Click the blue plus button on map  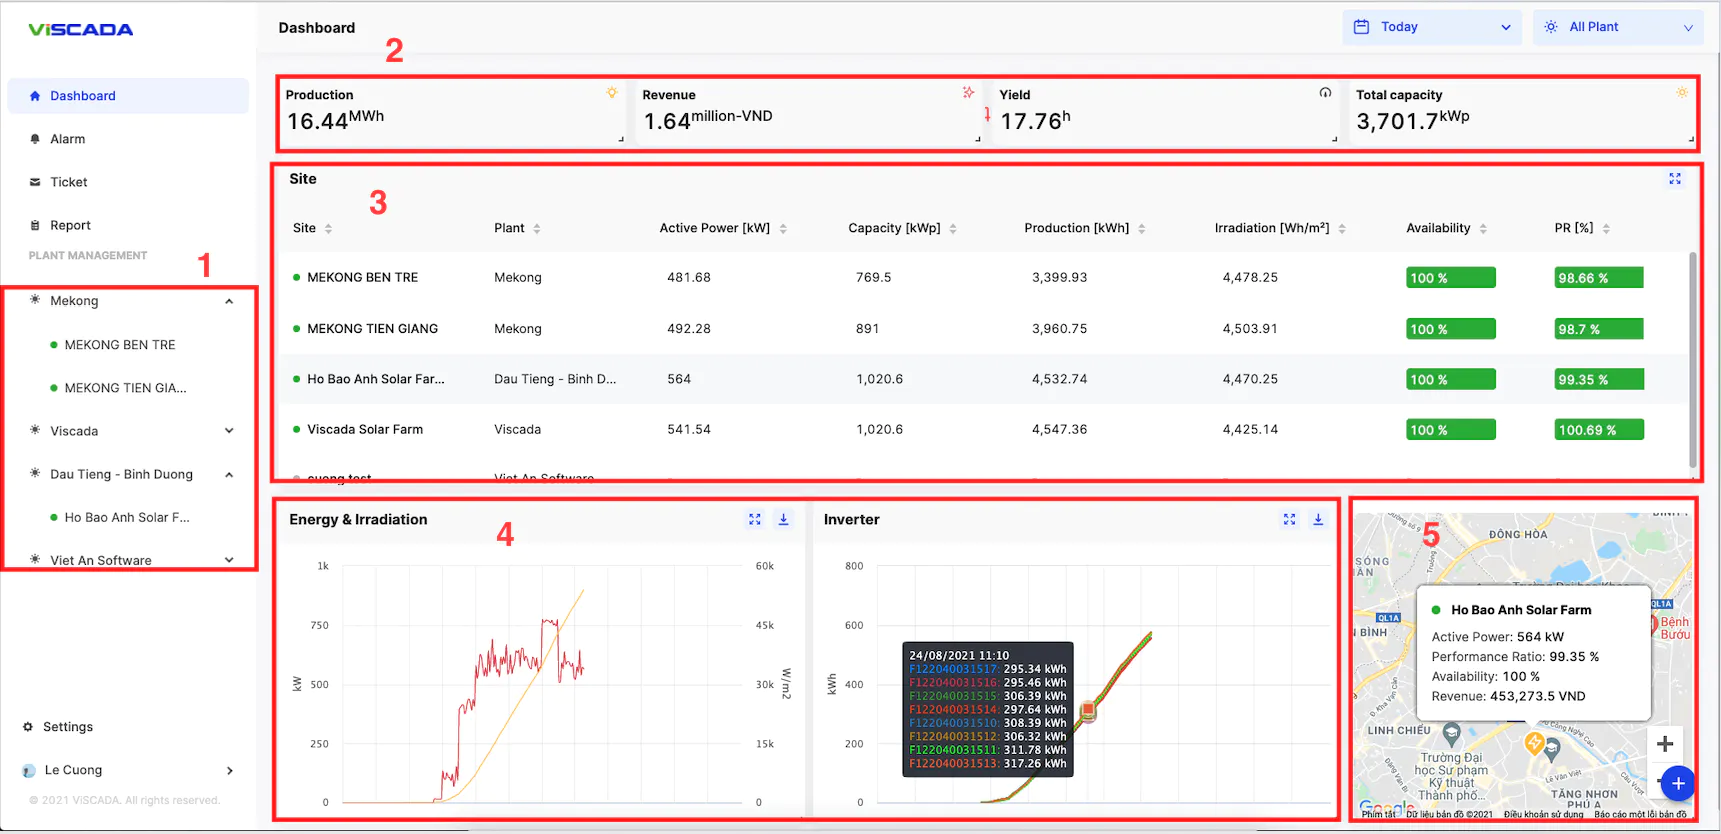tap(1678, 784)
